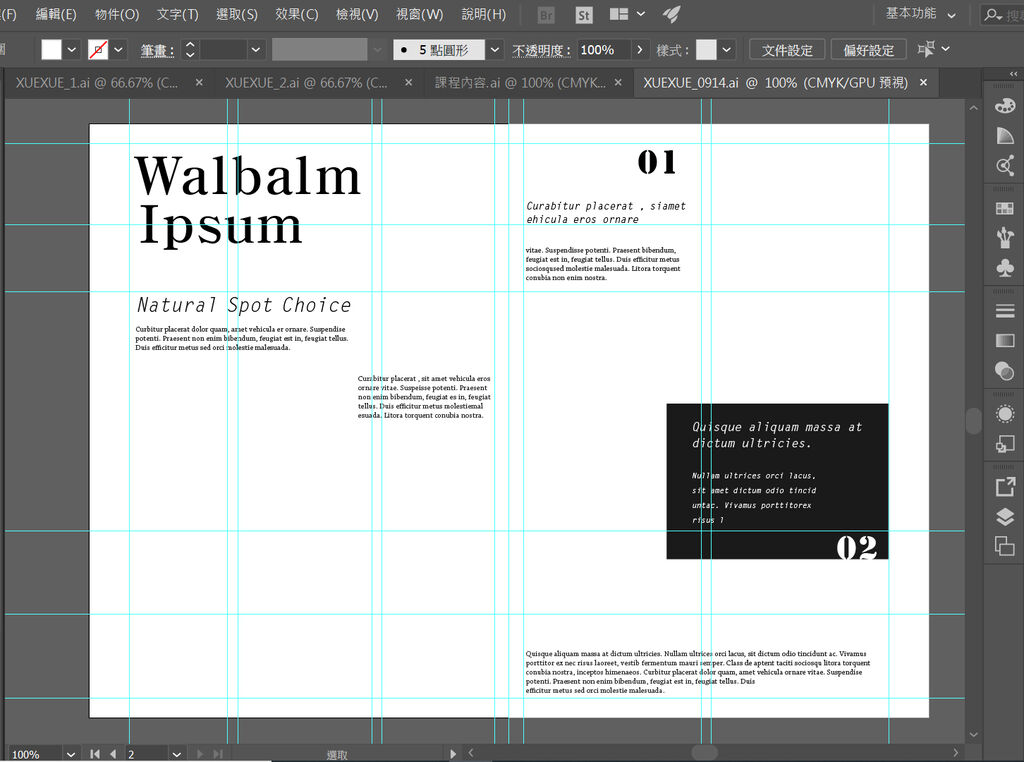Open the Color Guide panel icon
This screenshot has width=1024, height=762.
tap(1005, 135)
